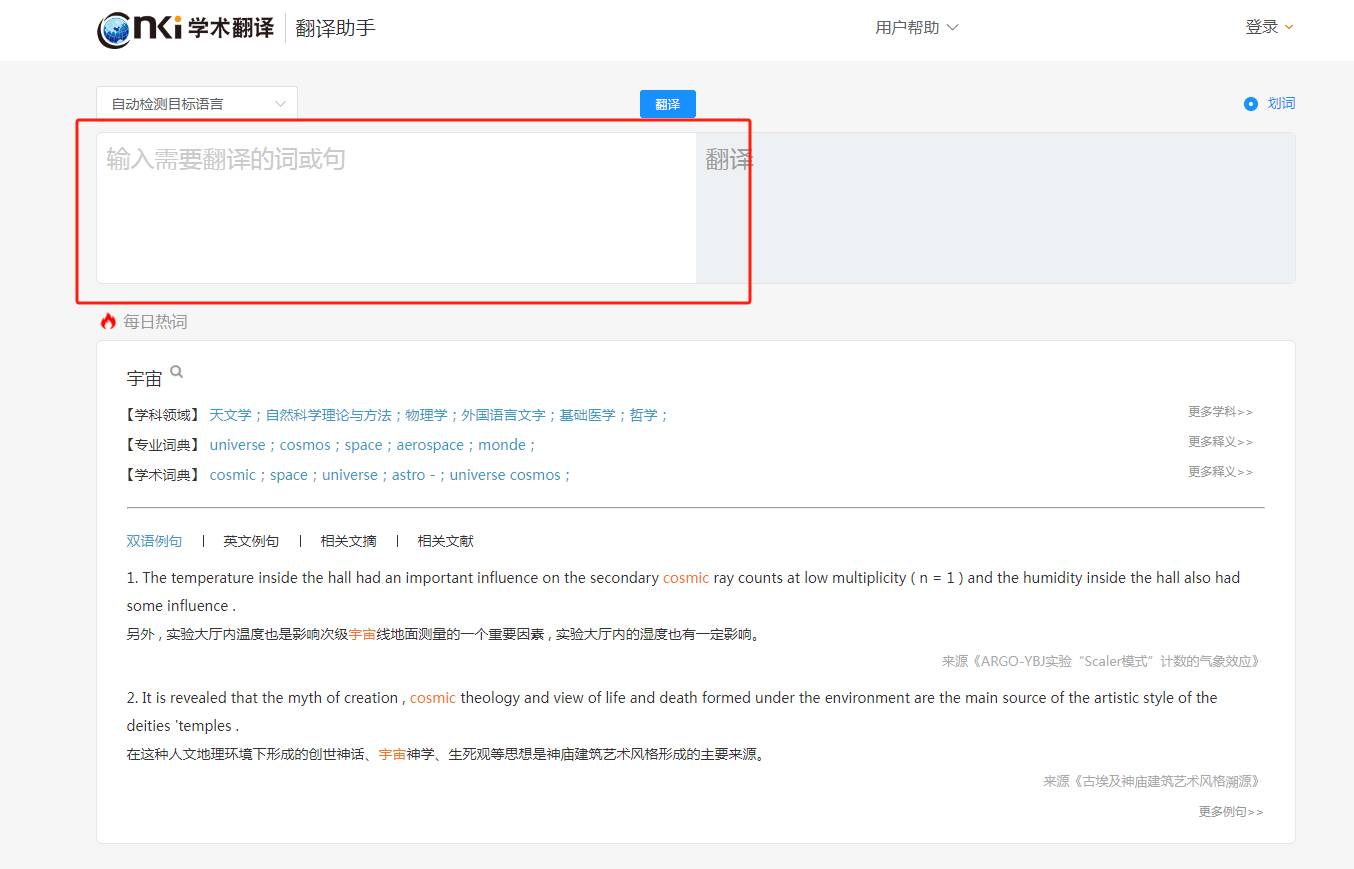The width and height of the screenshot is (1354, 869).
Task: Select the 双语例句 tab
Action: pos(154,540)
